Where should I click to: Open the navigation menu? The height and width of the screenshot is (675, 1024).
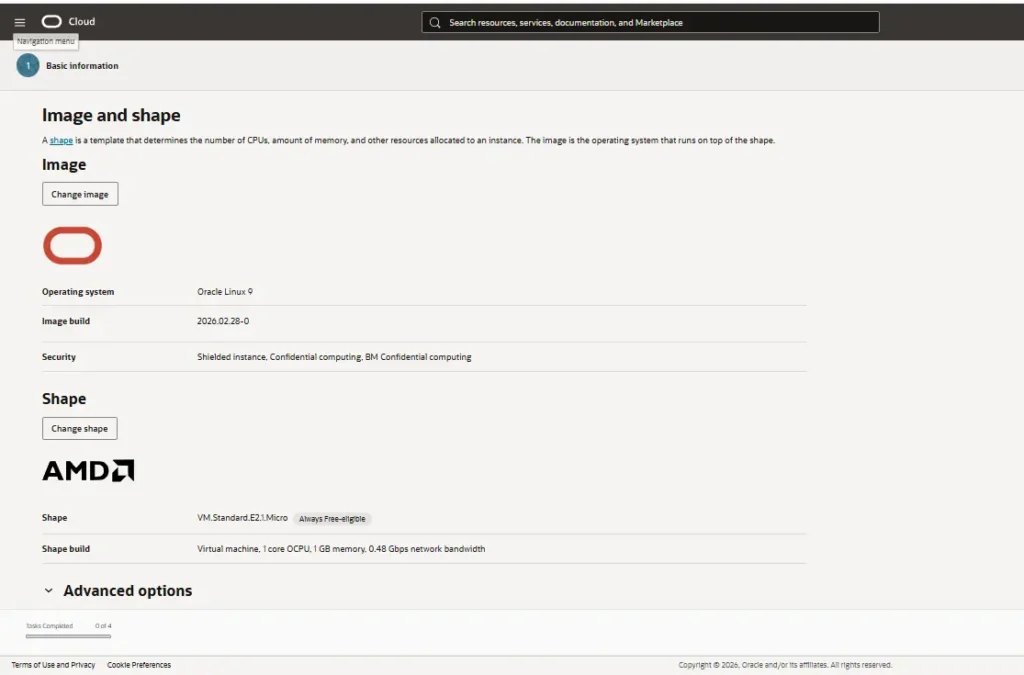[19, 21]
